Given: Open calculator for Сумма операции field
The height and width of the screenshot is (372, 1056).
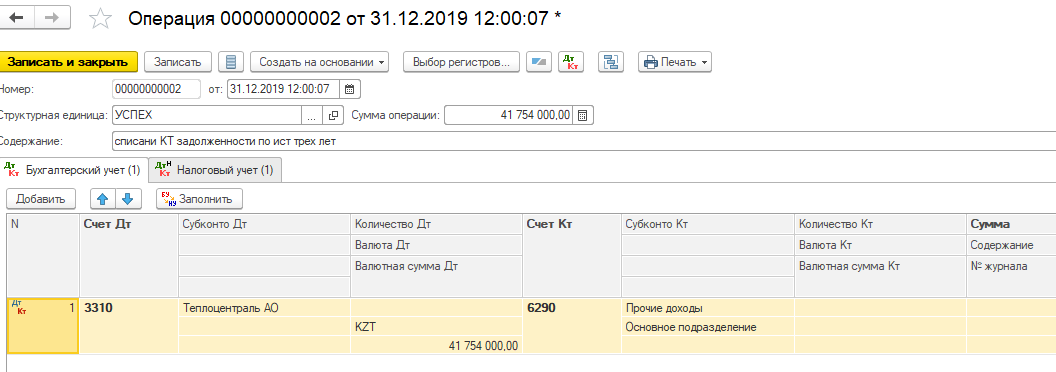Looking at the screenshot, I should click(x=583, y=115).
